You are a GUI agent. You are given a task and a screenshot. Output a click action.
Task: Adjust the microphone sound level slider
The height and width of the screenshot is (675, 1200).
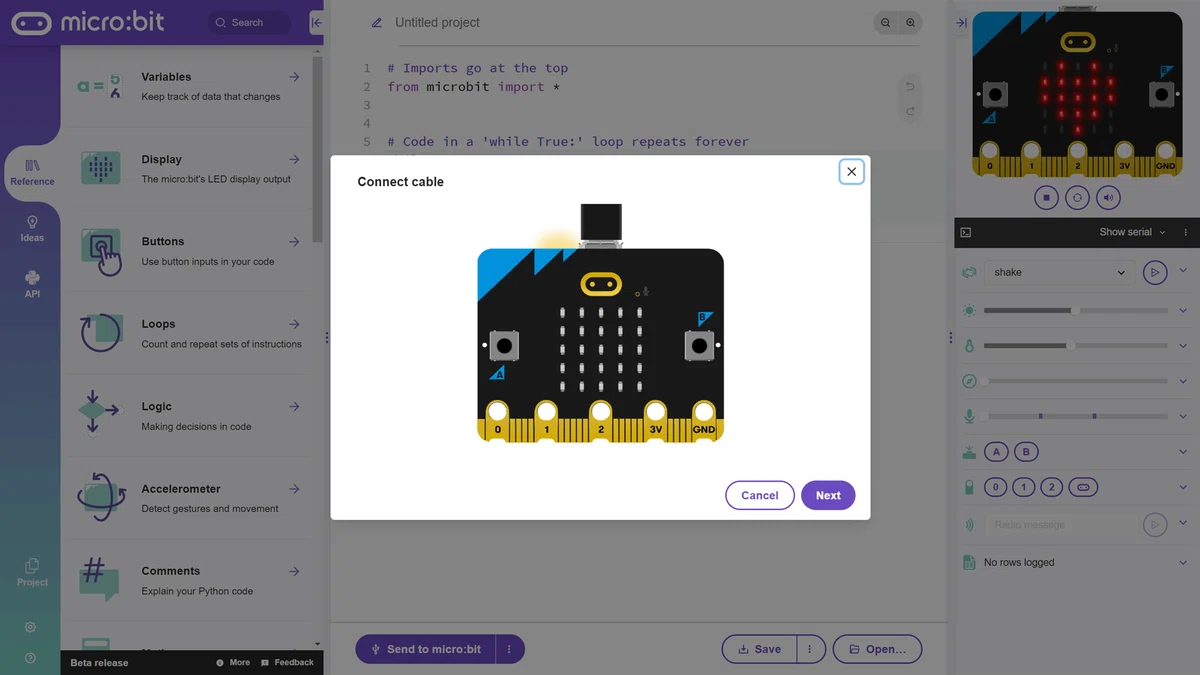pos(1075,416)
